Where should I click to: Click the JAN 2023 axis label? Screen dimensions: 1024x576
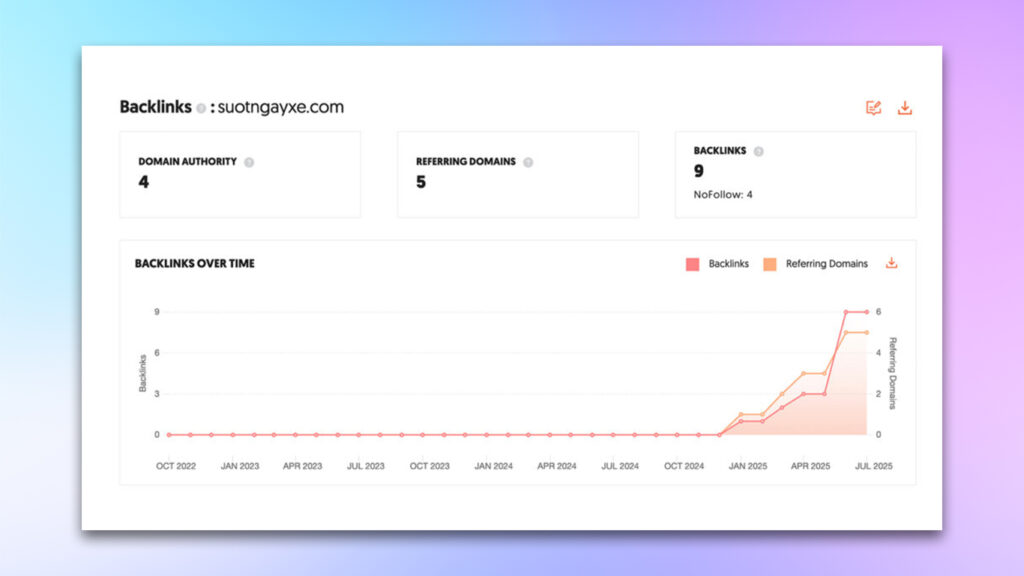[240, 466]
